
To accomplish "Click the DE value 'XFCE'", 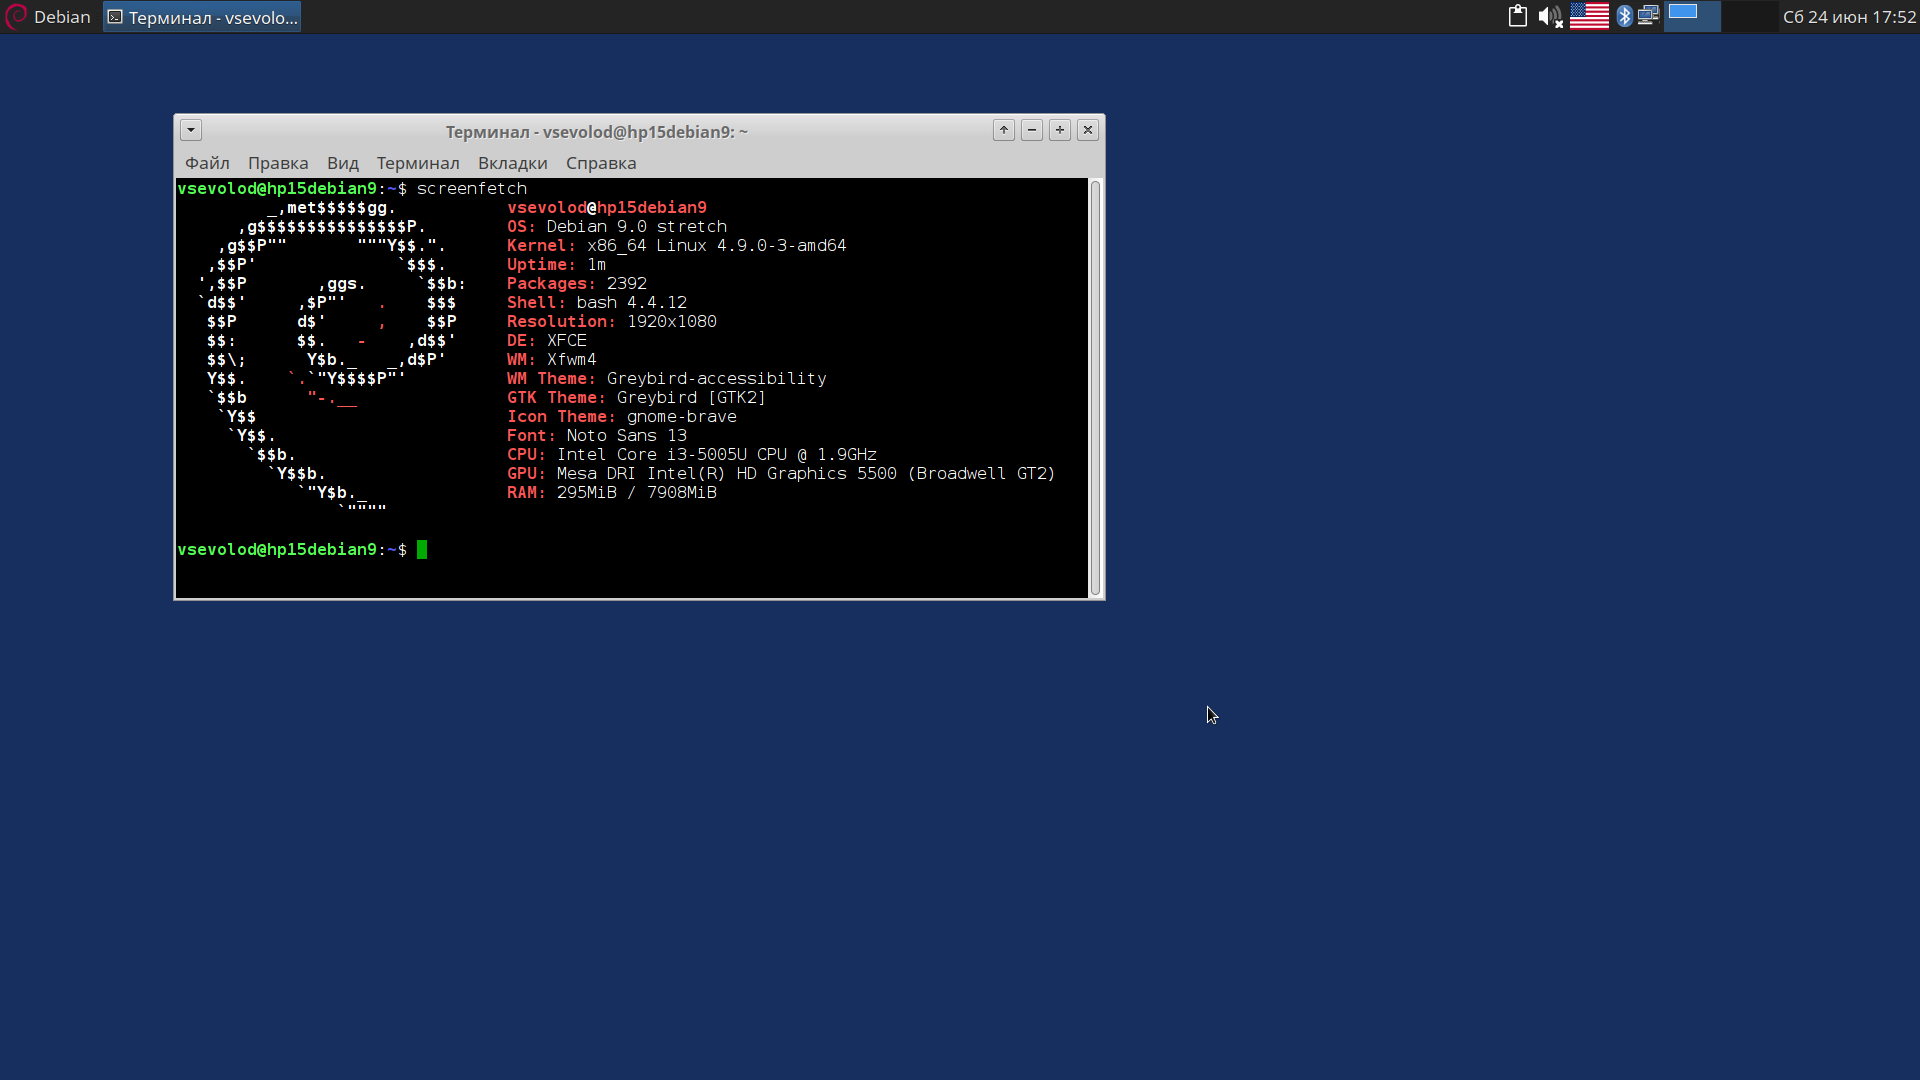I will coord(567,341).
